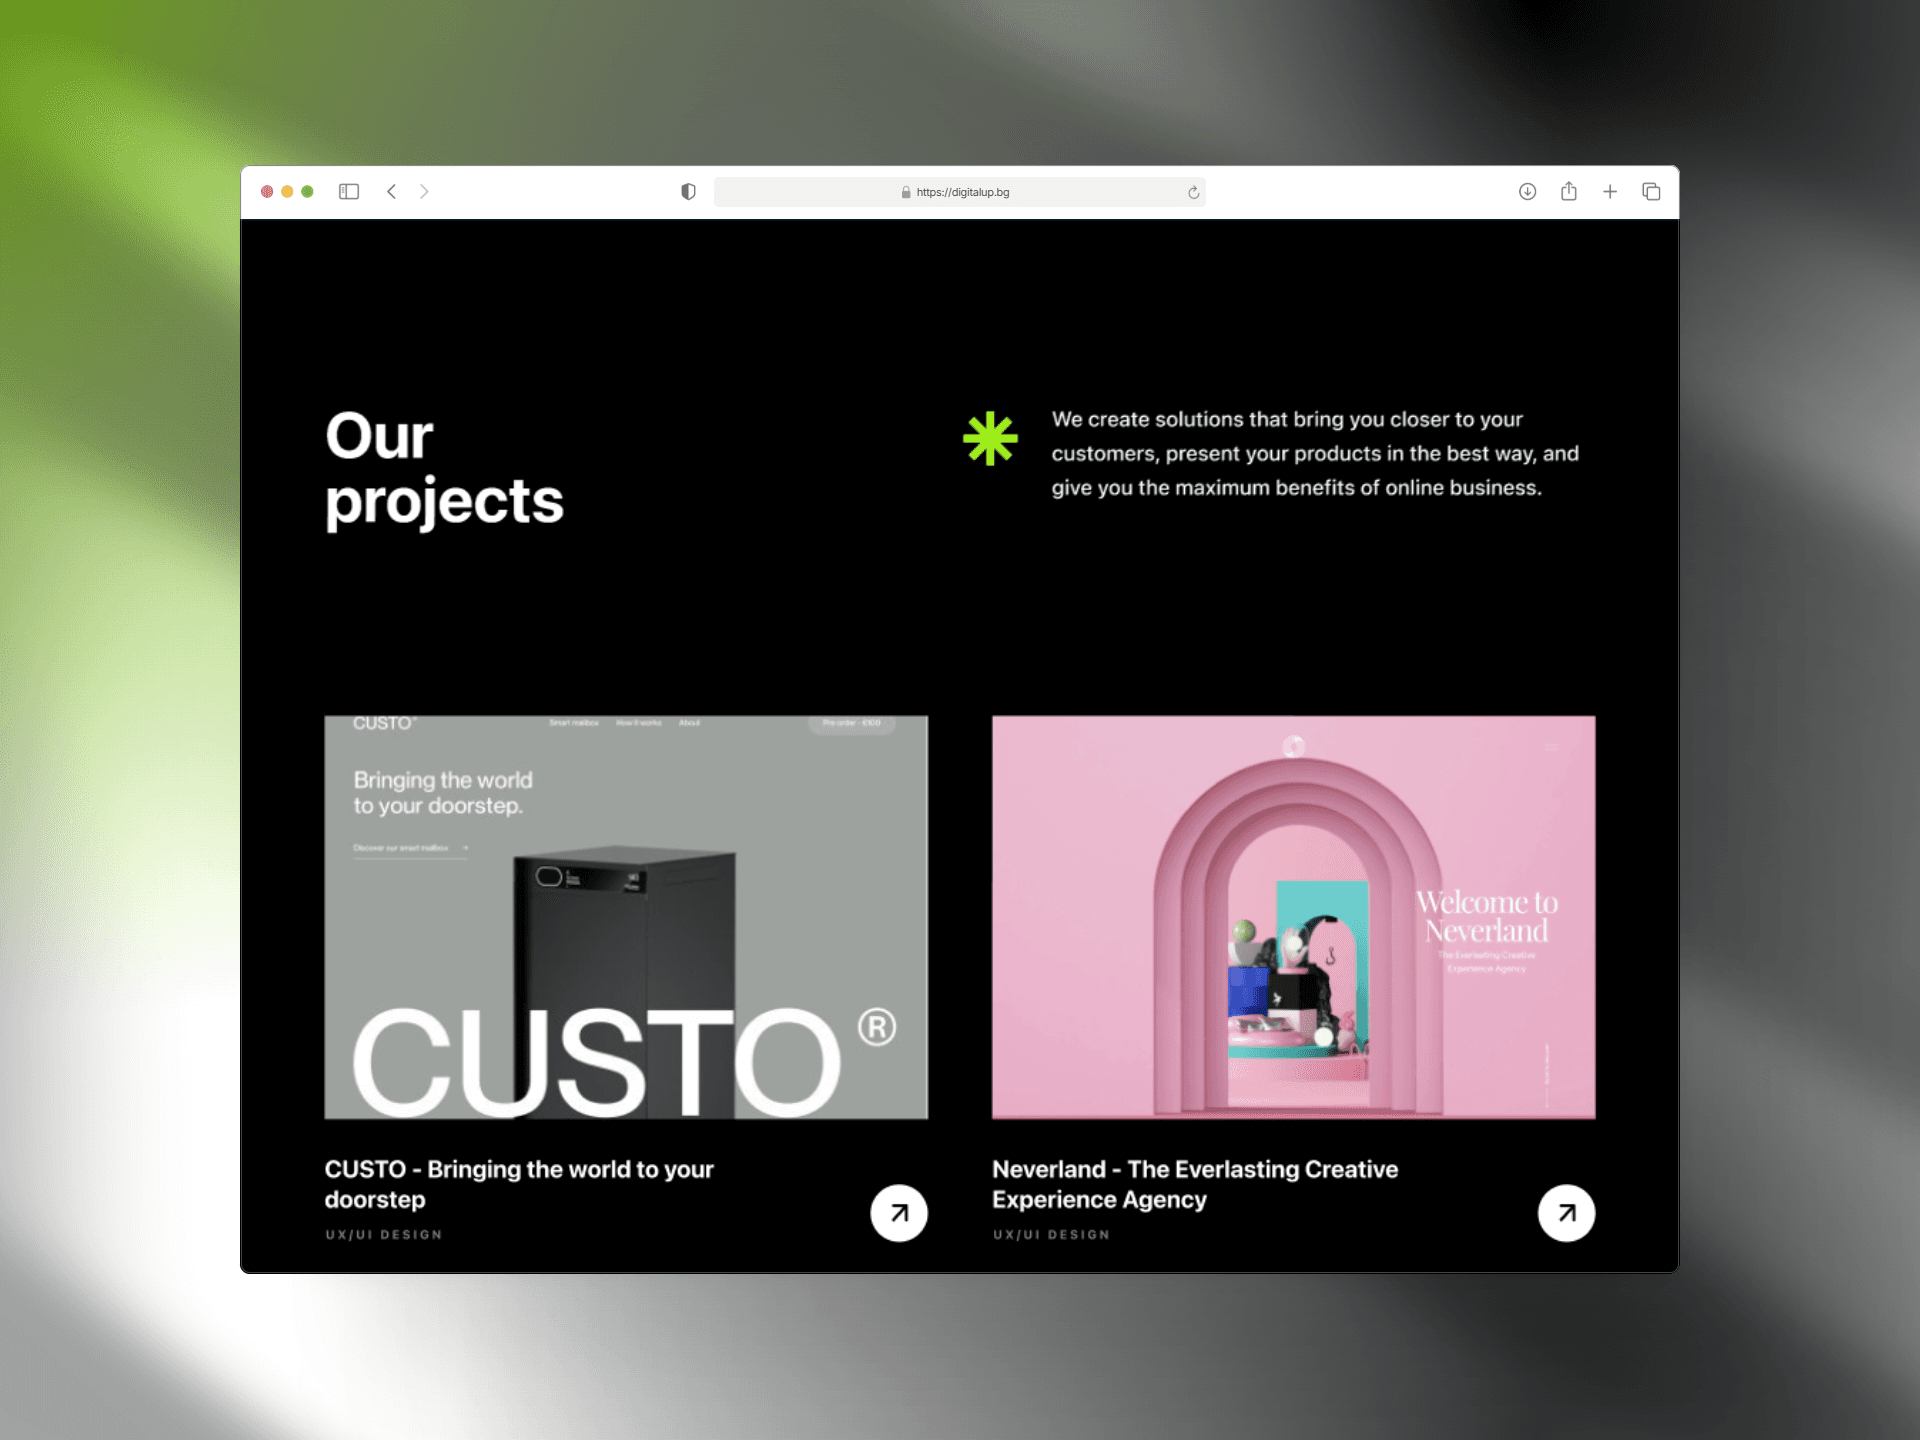Open the privacy report shield icon
The image size is (1920, 1440).
pyautogui.click(x=688, y=192)
